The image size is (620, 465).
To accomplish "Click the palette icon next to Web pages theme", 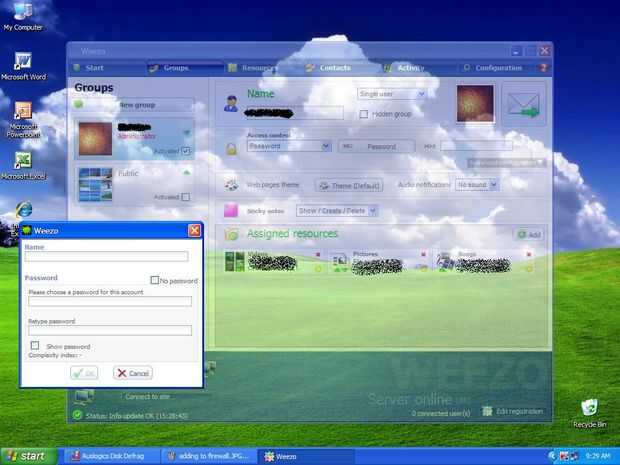I will click(x=231, y=184).
